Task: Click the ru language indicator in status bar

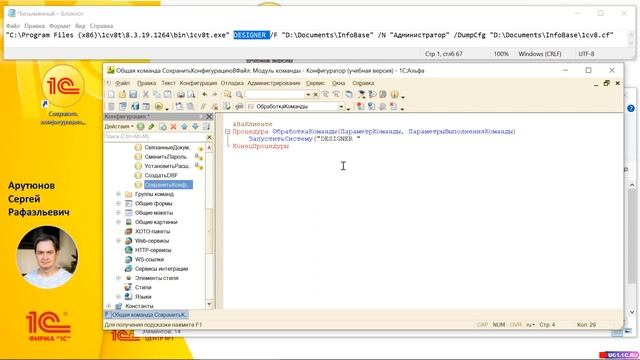Action: tap(530, 325)
